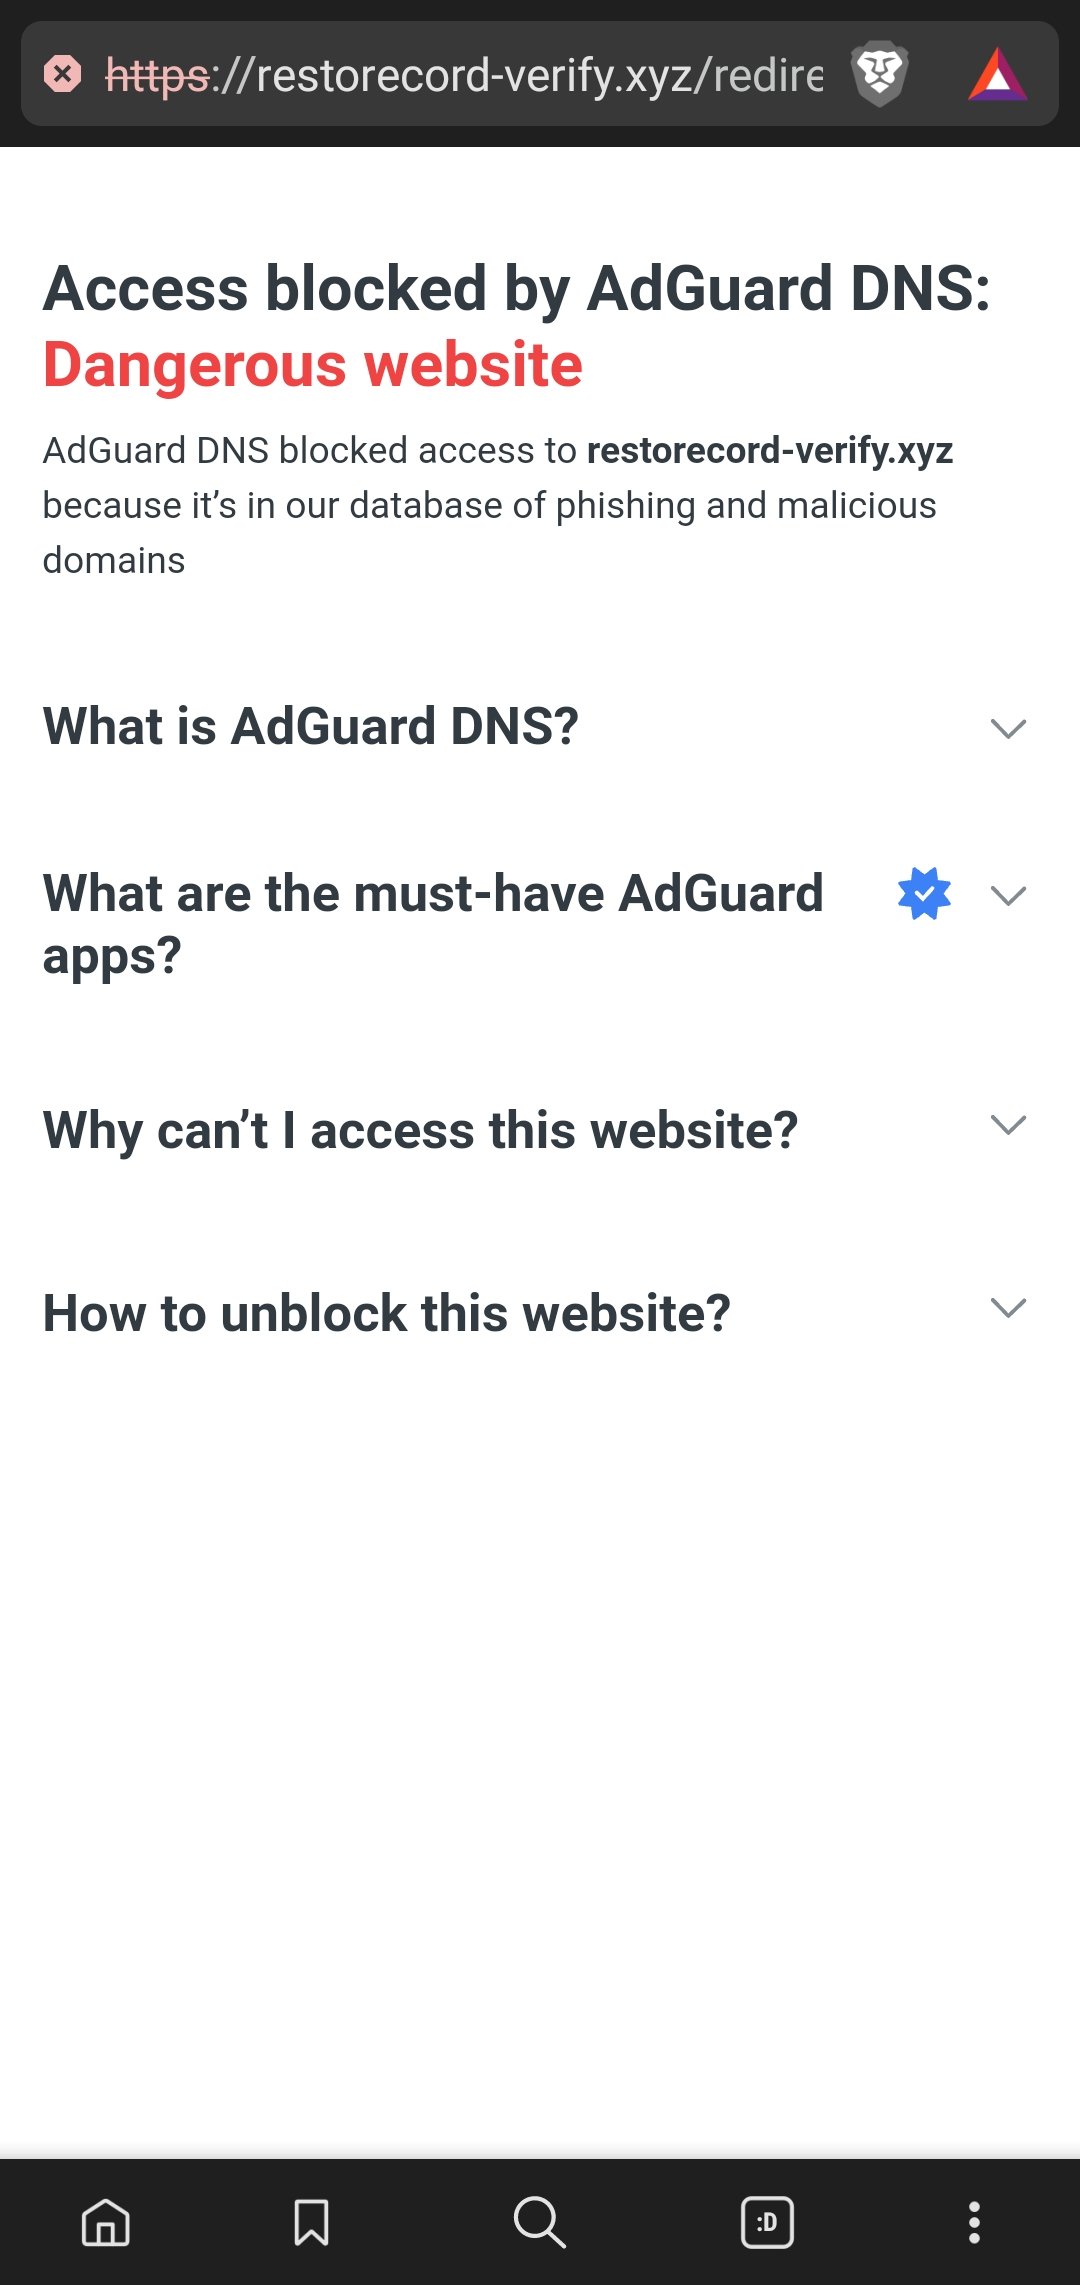1080x2285 pixels.
Task: Expand the must-have AdGuard apps section
Action: coord(1010,895)
